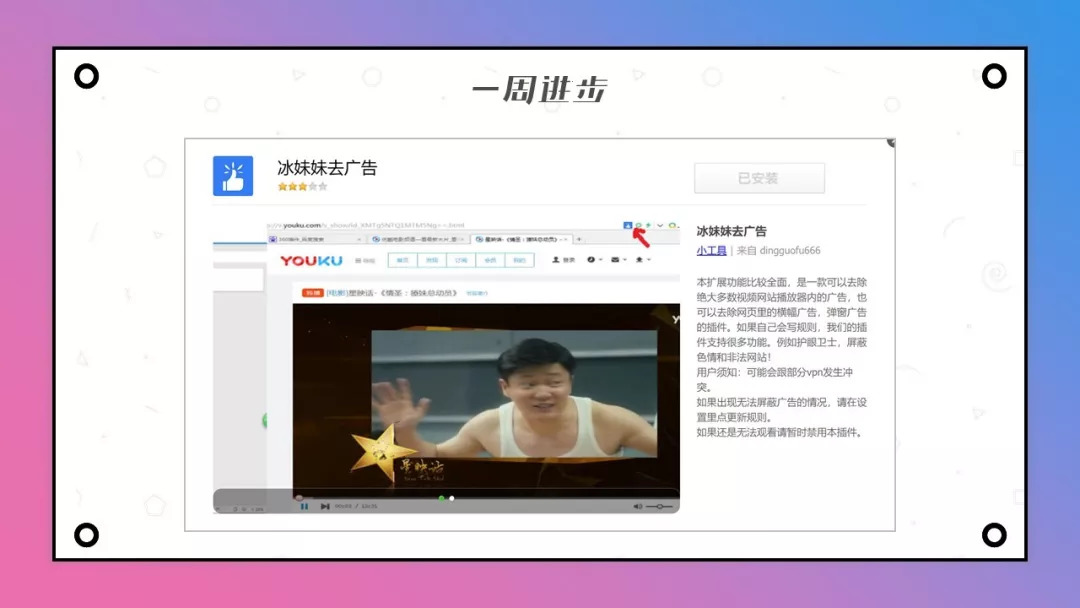Click the video title 星映话 link

(391, 293)
